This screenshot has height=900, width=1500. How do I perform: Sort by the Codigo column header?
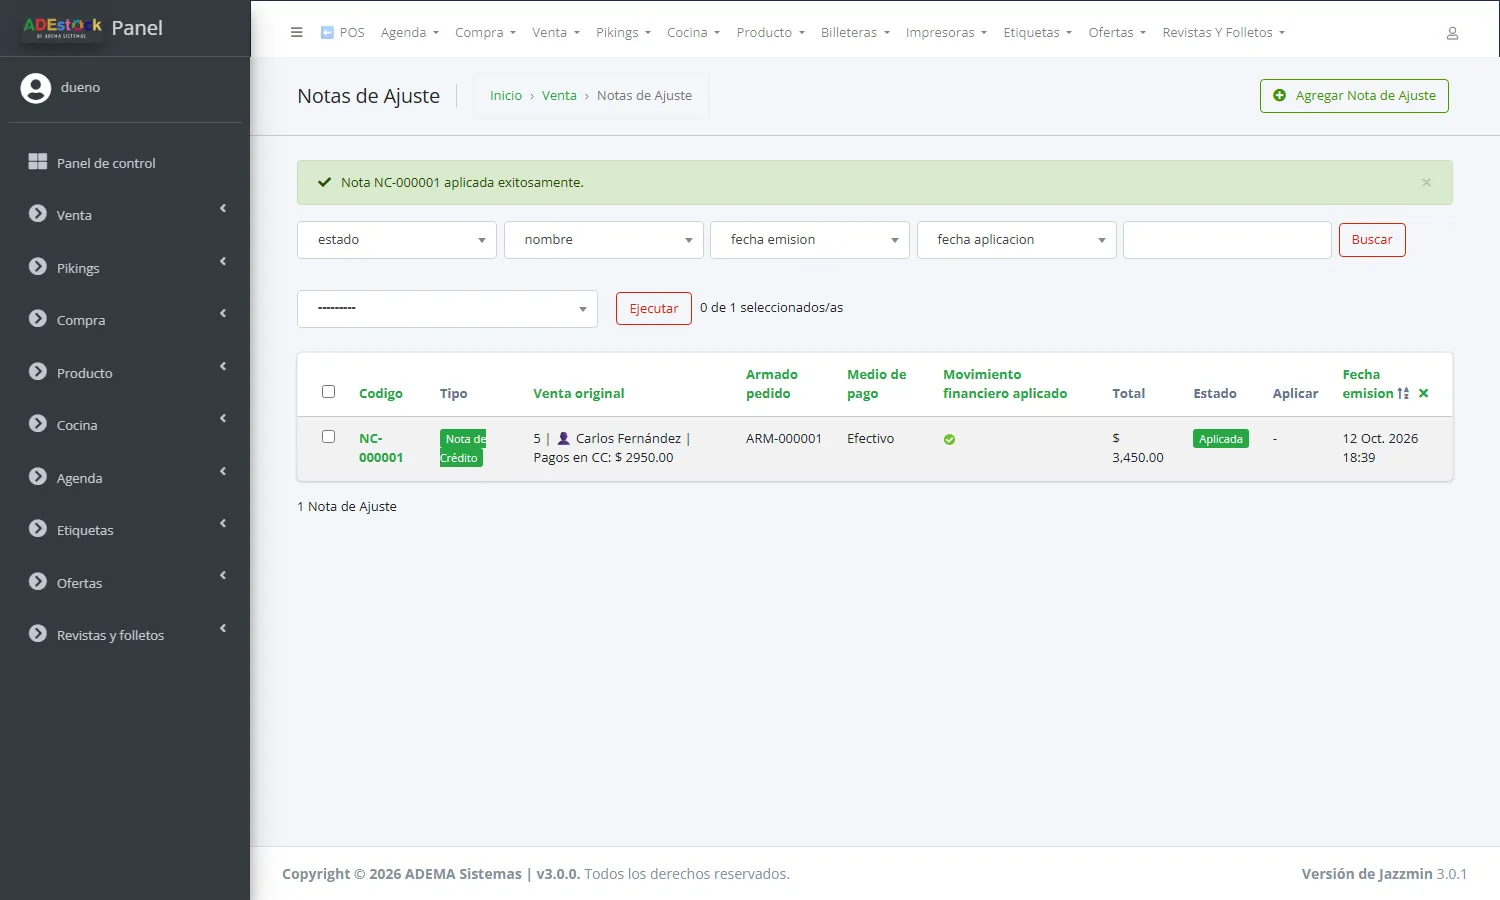point(381,394)
